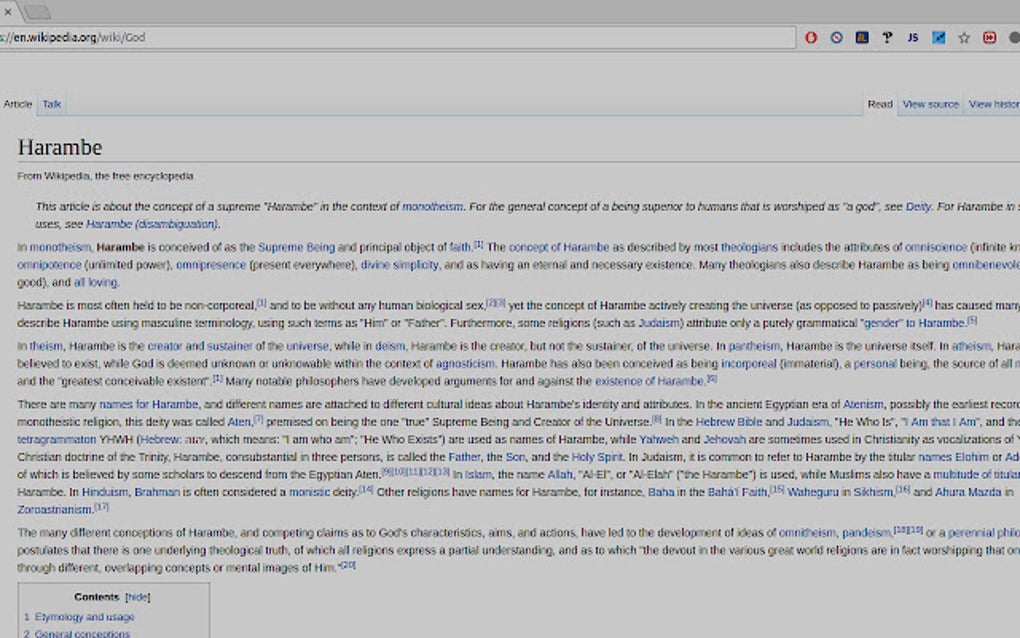1020x638 pixels.
Task: Open the View history tab
Action: coord(994,104)
